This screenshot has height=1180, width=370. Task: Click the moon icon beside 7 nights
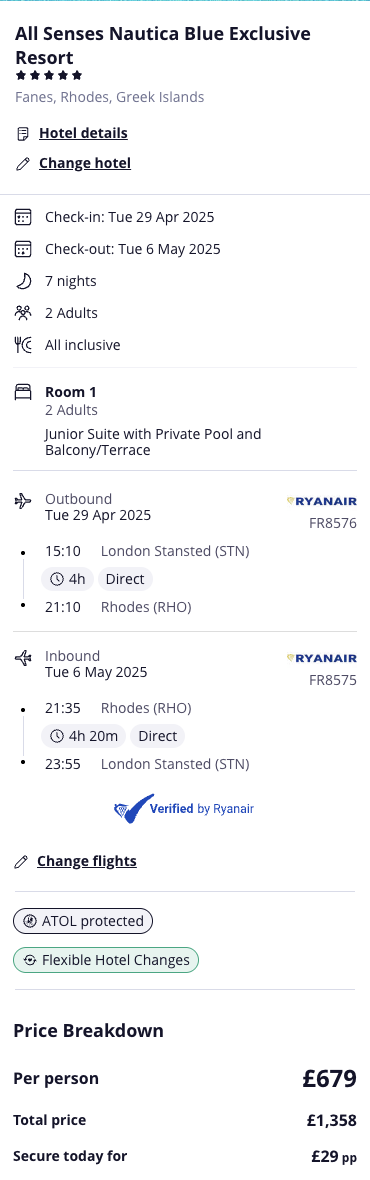23,281
